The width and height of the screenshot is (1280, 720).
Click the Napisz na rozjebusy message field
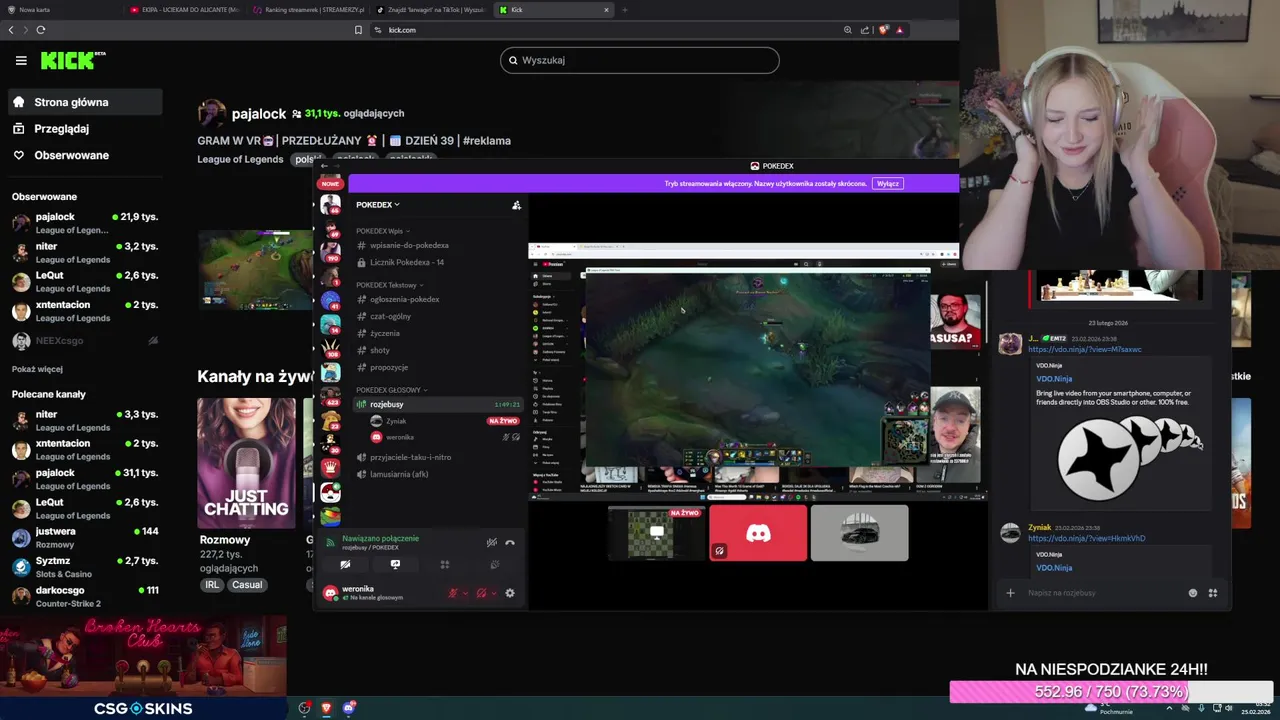coord(1100,593)
